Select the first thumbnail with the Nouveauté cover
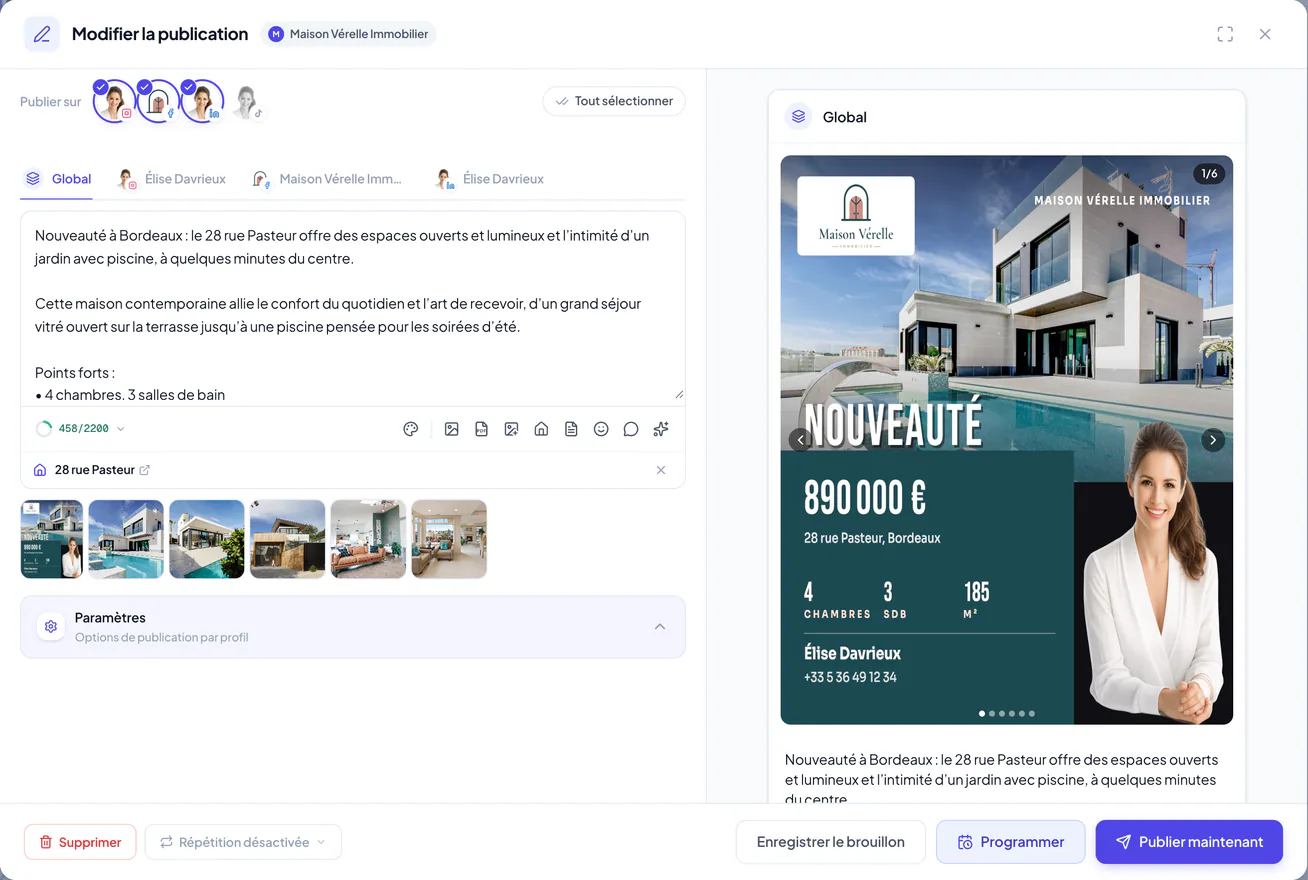Image resolution: width=1308 pixels, height=880 pixels. (52, 539)
